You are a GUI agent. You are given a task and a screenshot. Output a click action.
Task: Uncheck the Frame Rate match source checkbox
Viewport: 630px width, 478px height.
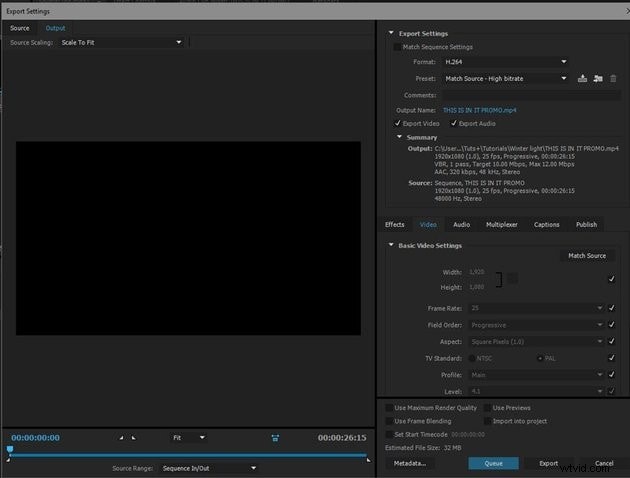pyautogui.click(x=612, y=308)
